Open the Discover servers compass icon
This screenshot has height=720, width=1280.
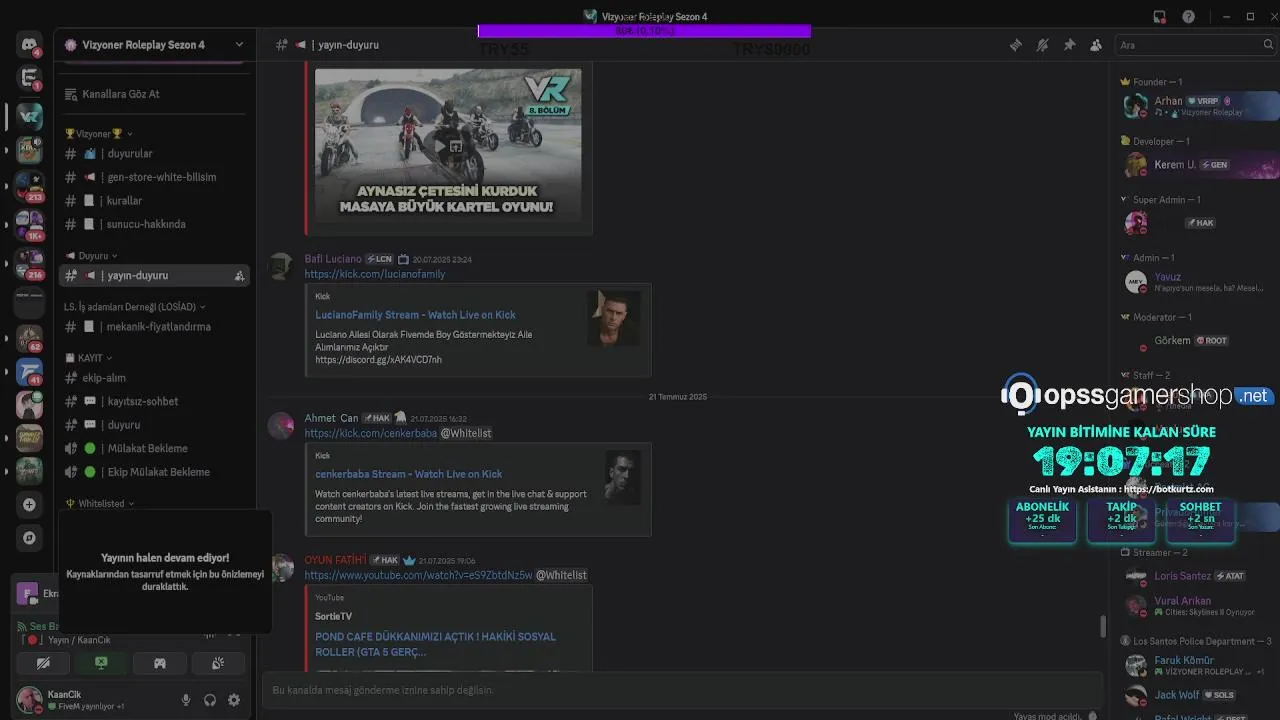[x=29, y=538]
